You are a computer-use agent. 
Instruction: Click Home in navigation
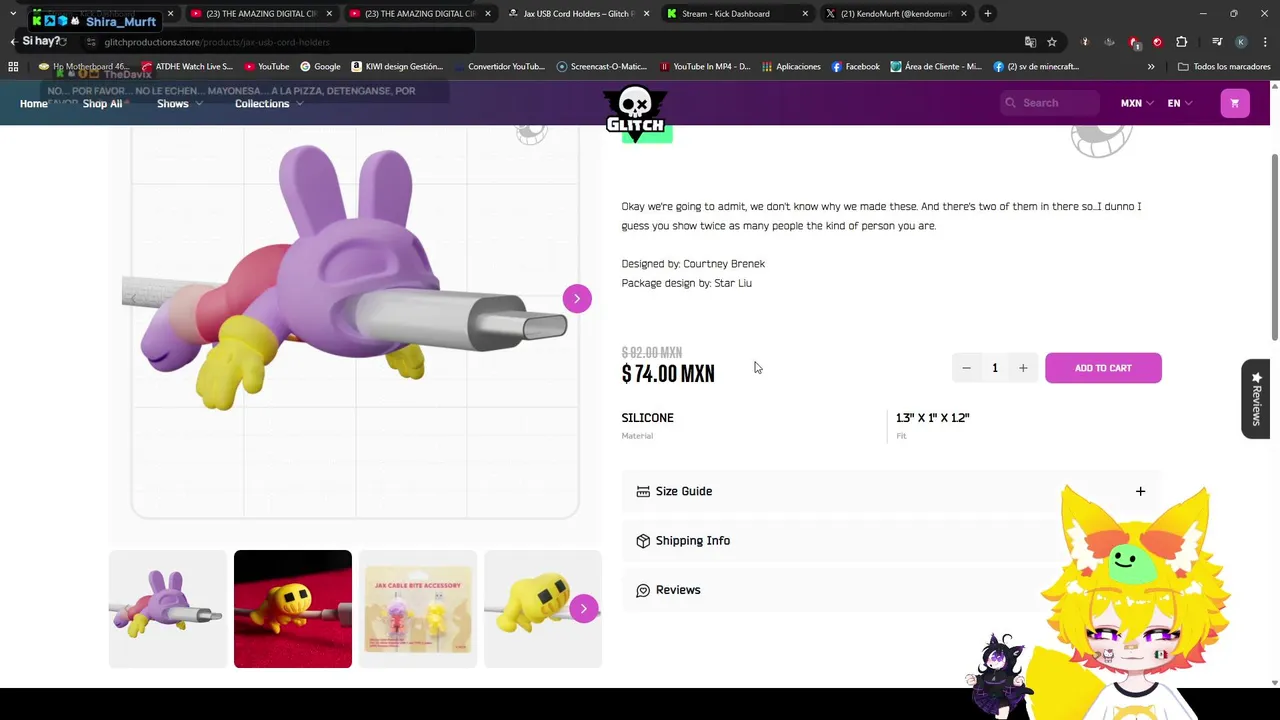point(33,104)
